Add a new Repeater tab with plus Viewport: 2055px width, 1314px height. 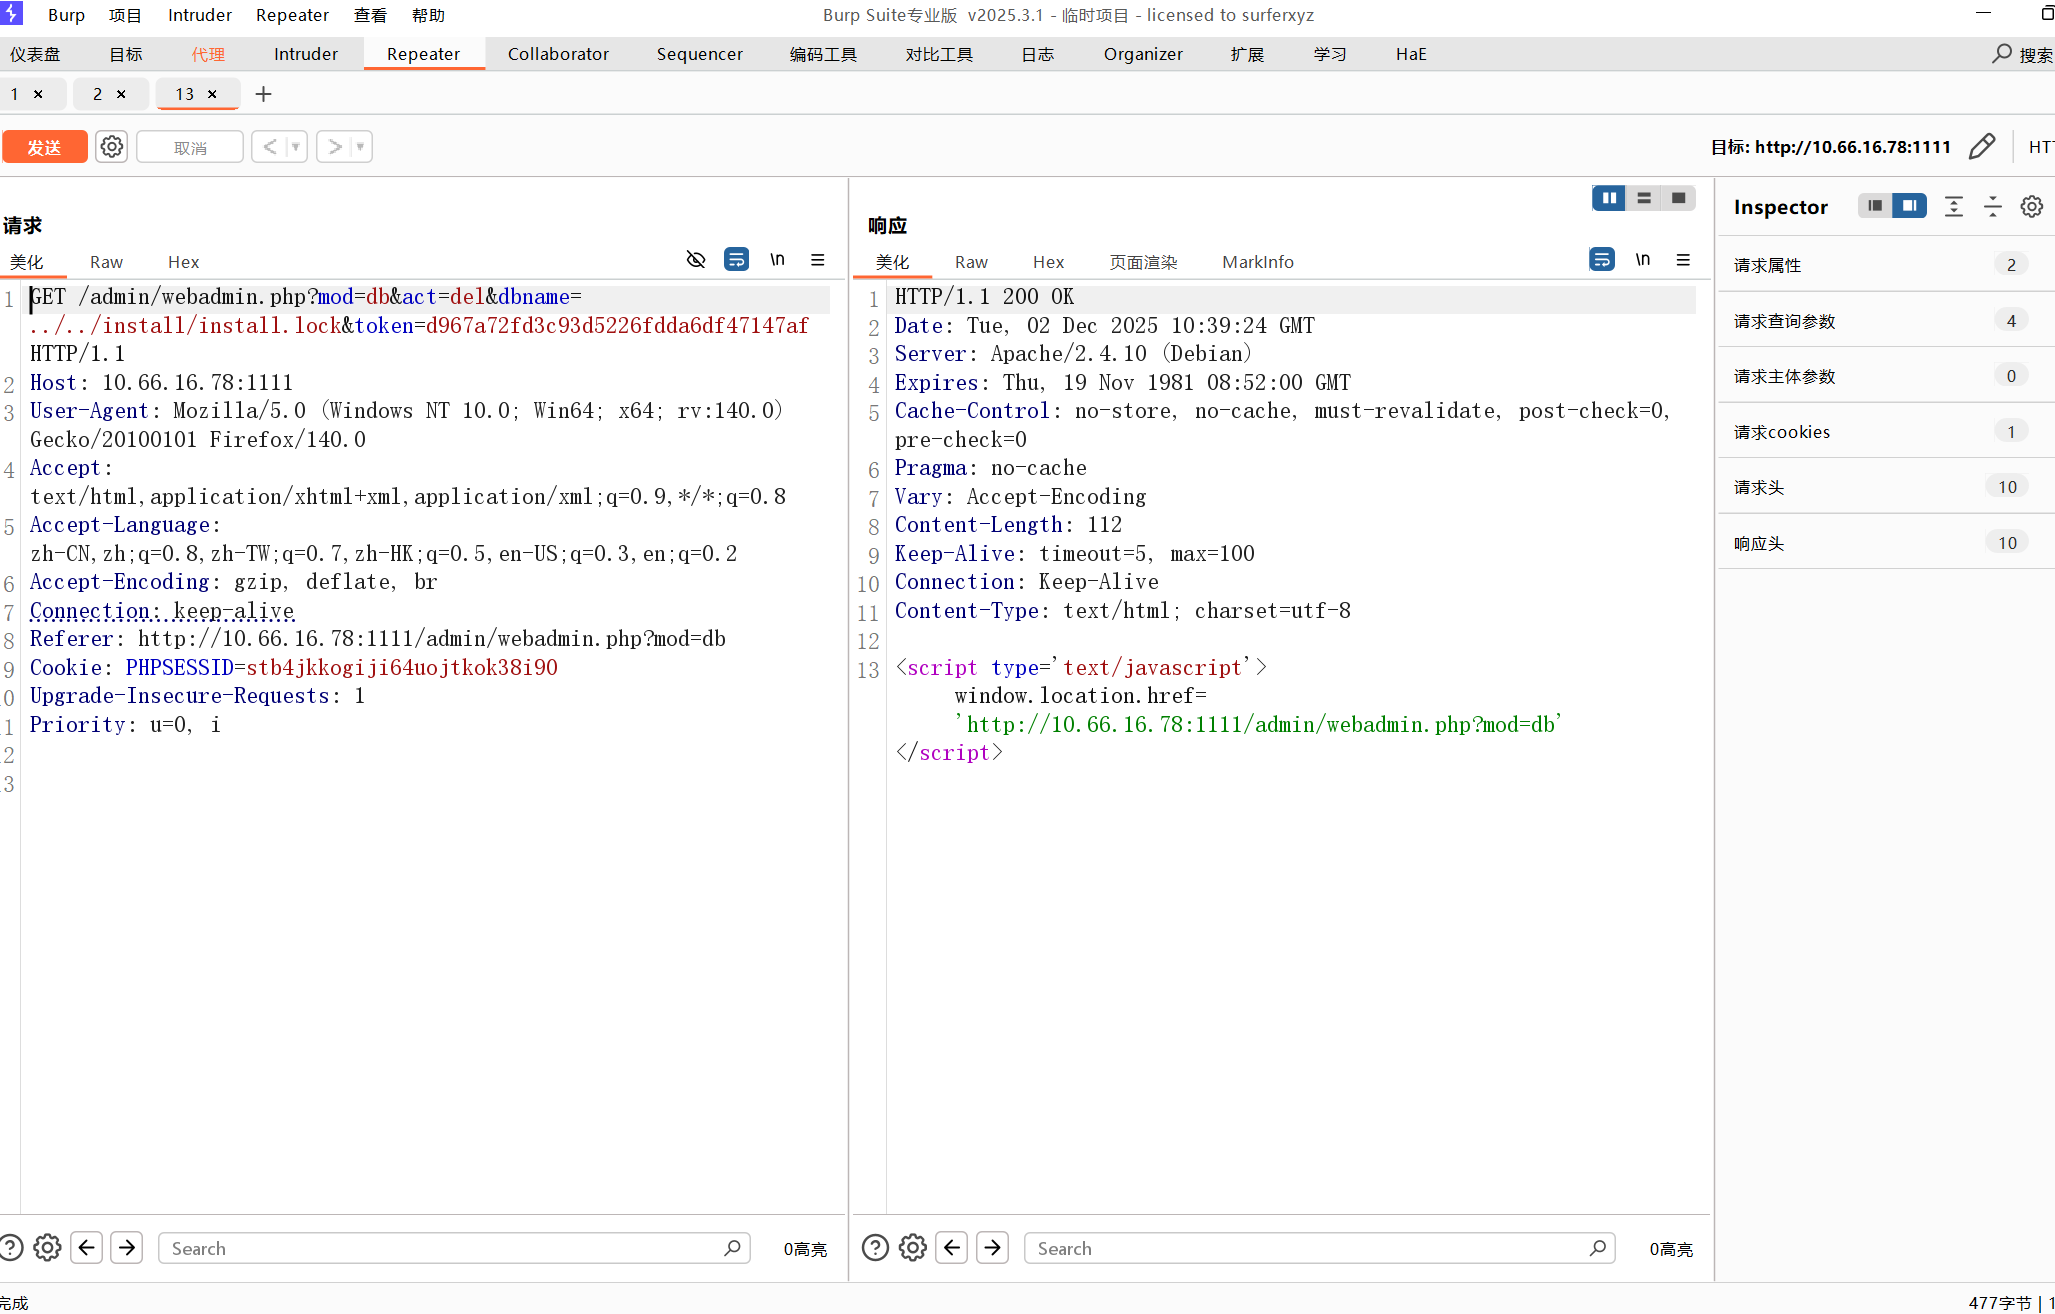coord(263,94)
